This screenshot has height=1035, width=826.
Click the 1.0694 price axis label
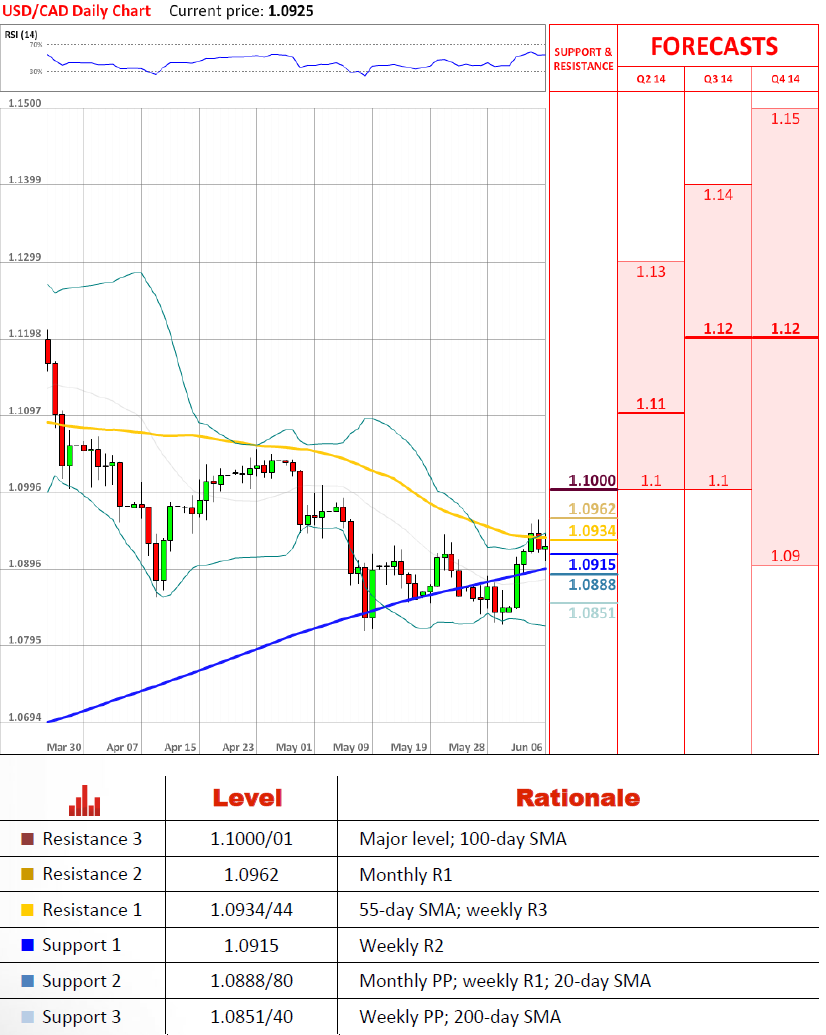(x=24, y=717)
